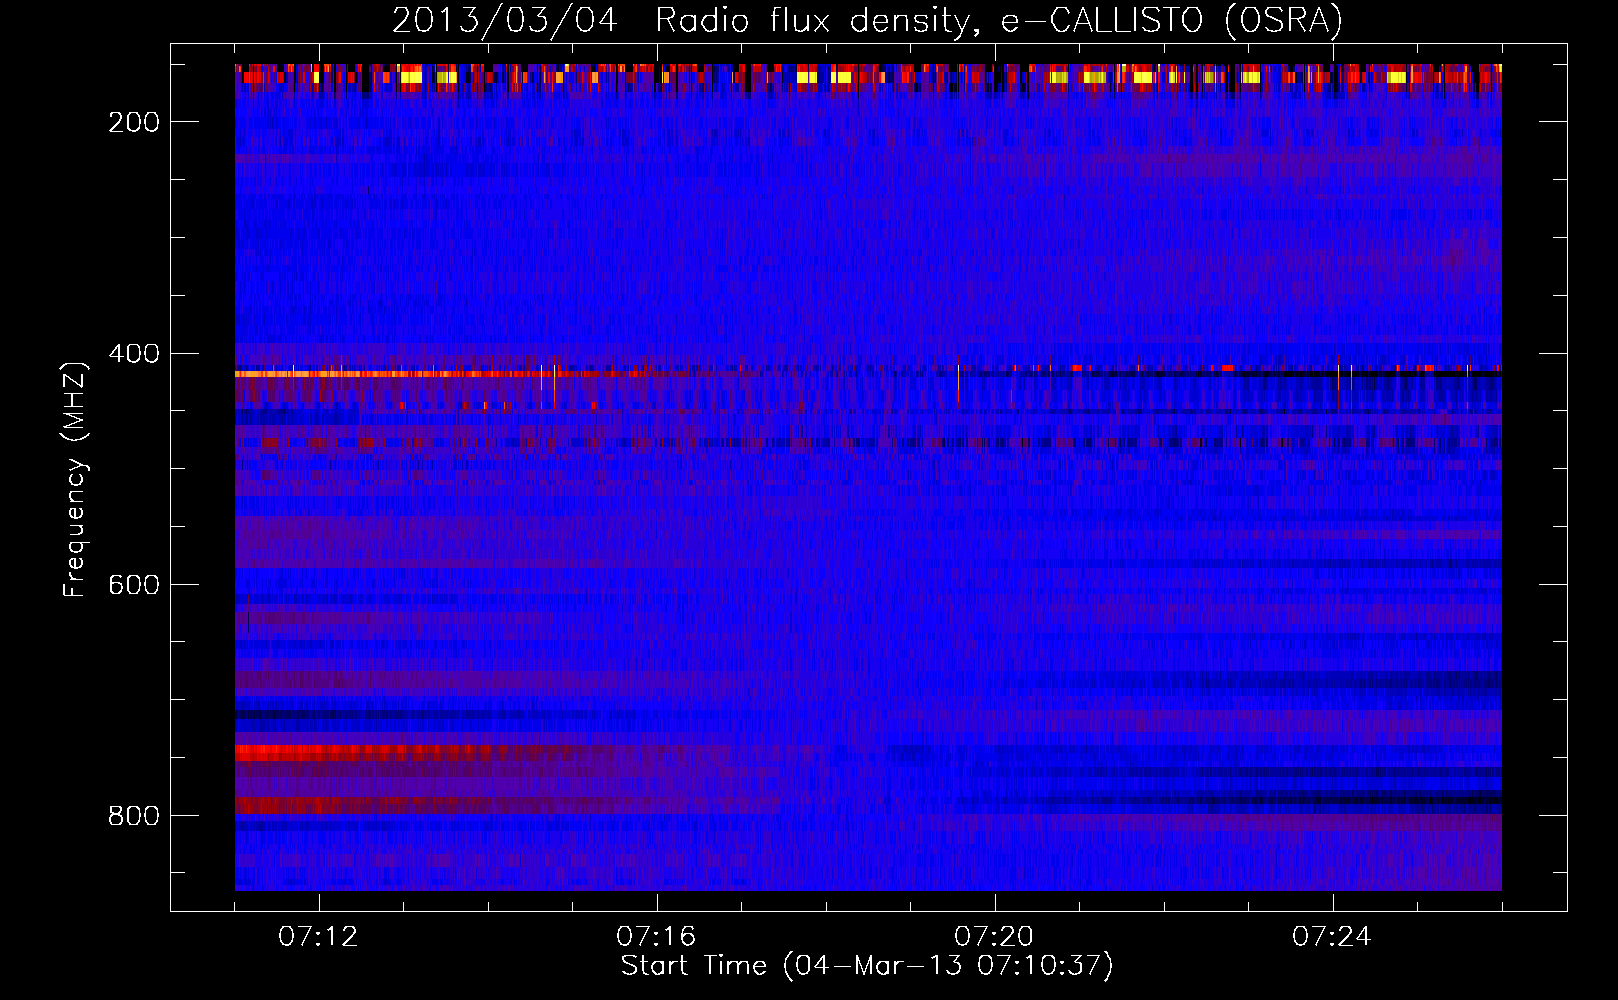Click the '400' frequency tick label

pos(134,354)
